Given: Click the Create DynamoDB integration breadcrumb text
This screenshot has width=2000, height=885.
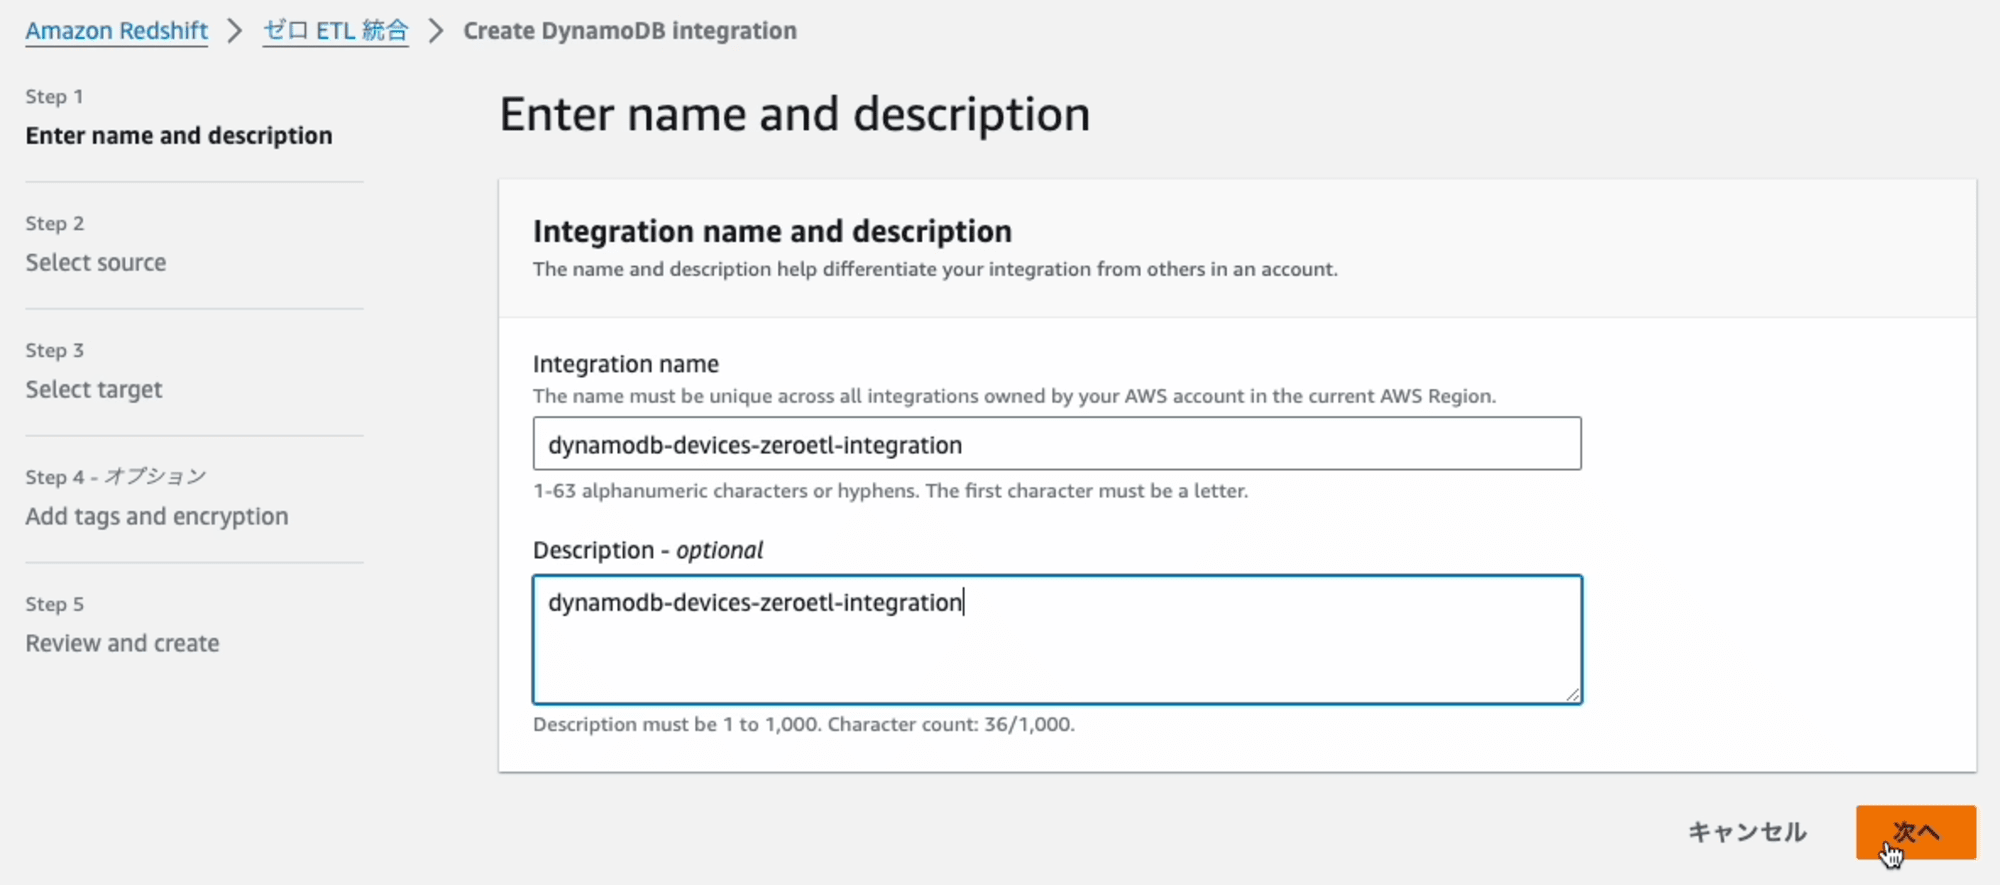Looking at the screenshot, I should coord(630,31).
